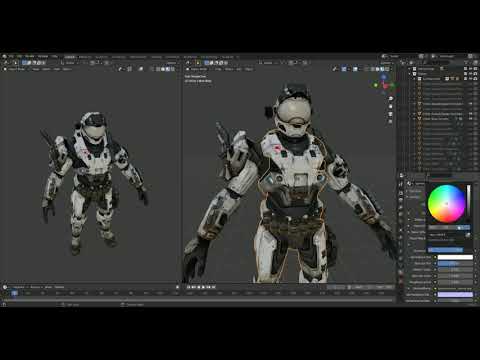Screen dimensions: 480x360
Task: Enable rendered shading in right viewport
Action: click(387, 69)
